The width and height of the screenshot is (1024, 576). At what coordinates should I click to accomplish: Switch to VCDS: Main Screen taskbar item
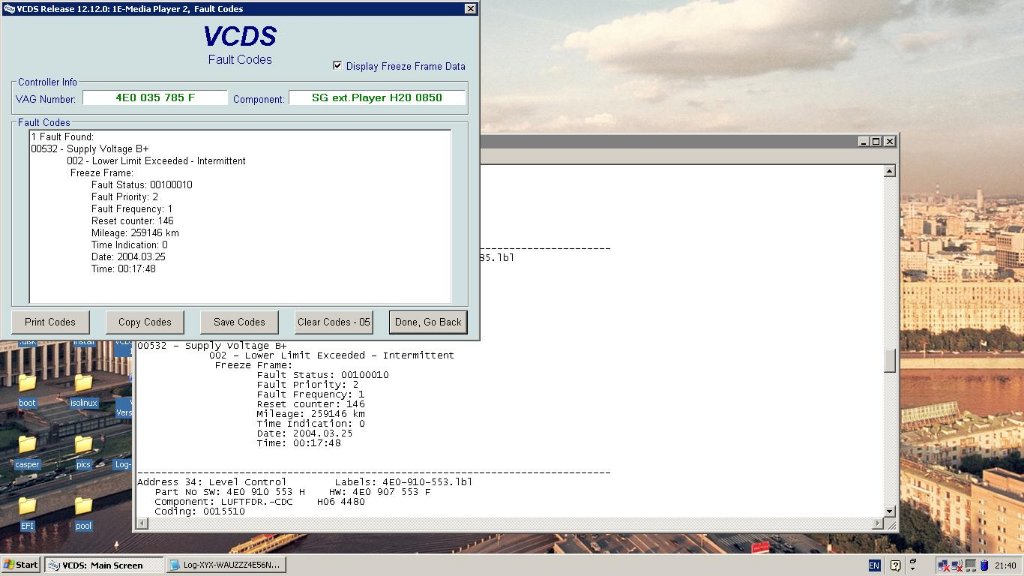coord(104,565)
